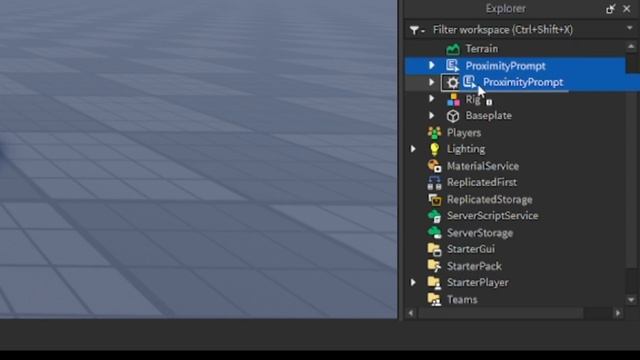This screenshot has height=360, width=640.
Task: Select StarterPack in Explorer
Action: pyautogui.click(x=474, y=266)
